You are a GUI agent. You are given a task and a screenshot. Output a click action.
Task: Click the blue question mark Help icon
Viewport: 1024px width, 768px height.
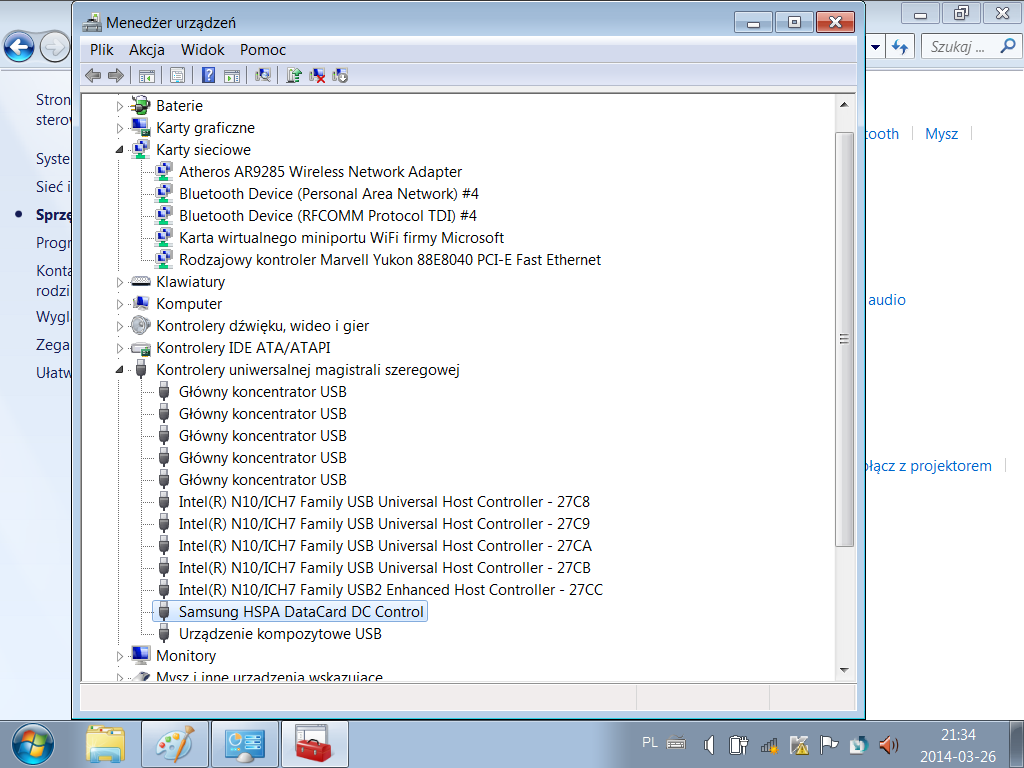coord(208,75)
